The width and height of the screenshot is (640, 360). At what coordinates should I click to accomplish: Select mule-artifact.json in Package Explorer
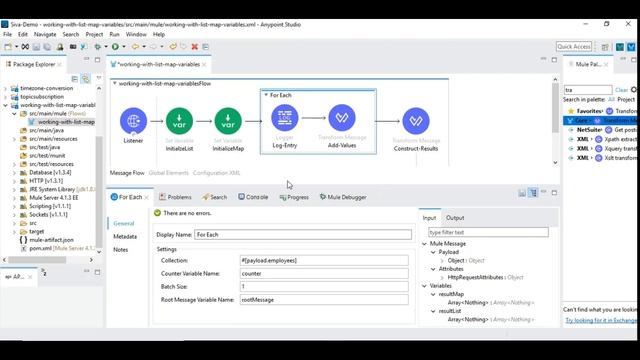tap(51, 240)
